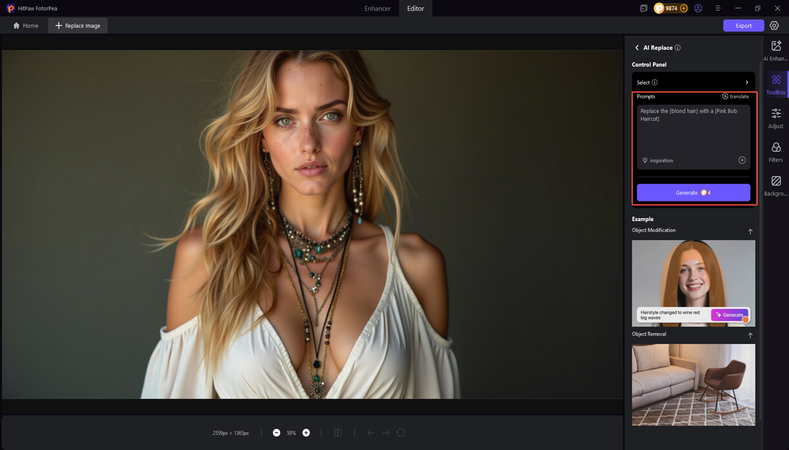Open the hamburger menu in title bar
The height and width of the screenshot is (450, 789).
[x=718, y=9]
